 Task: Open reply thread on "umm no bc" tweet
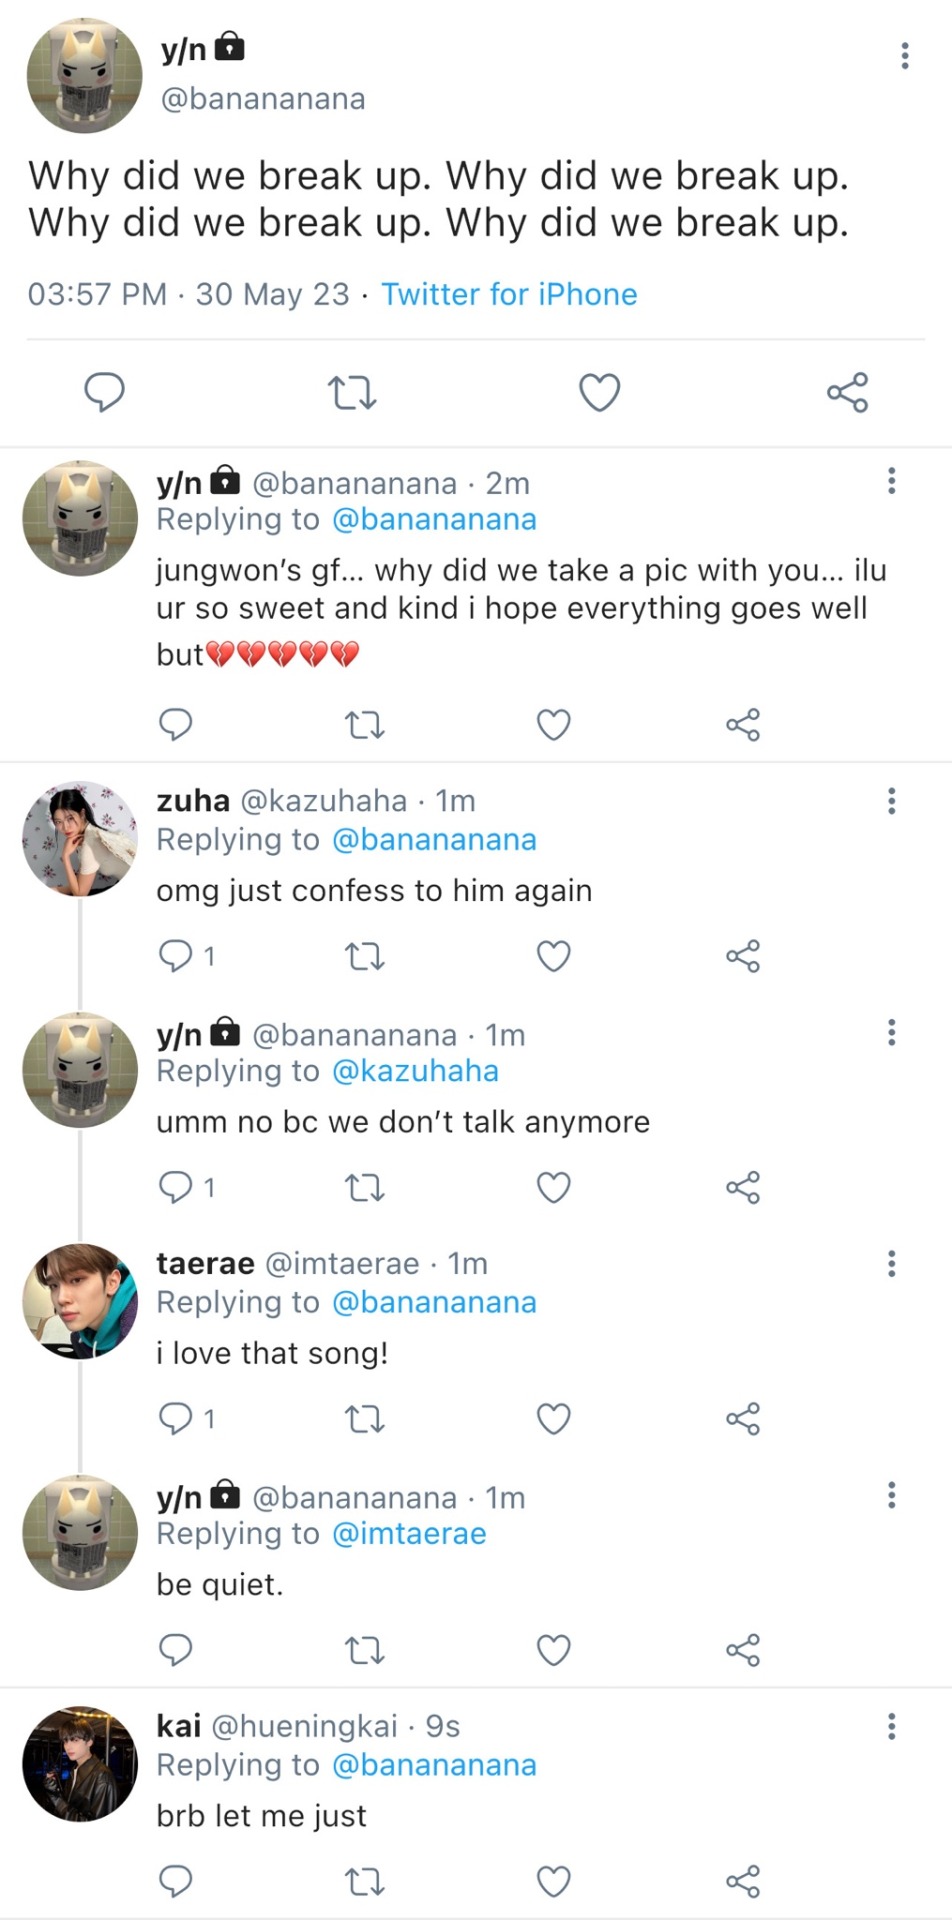pos(176,1187)
